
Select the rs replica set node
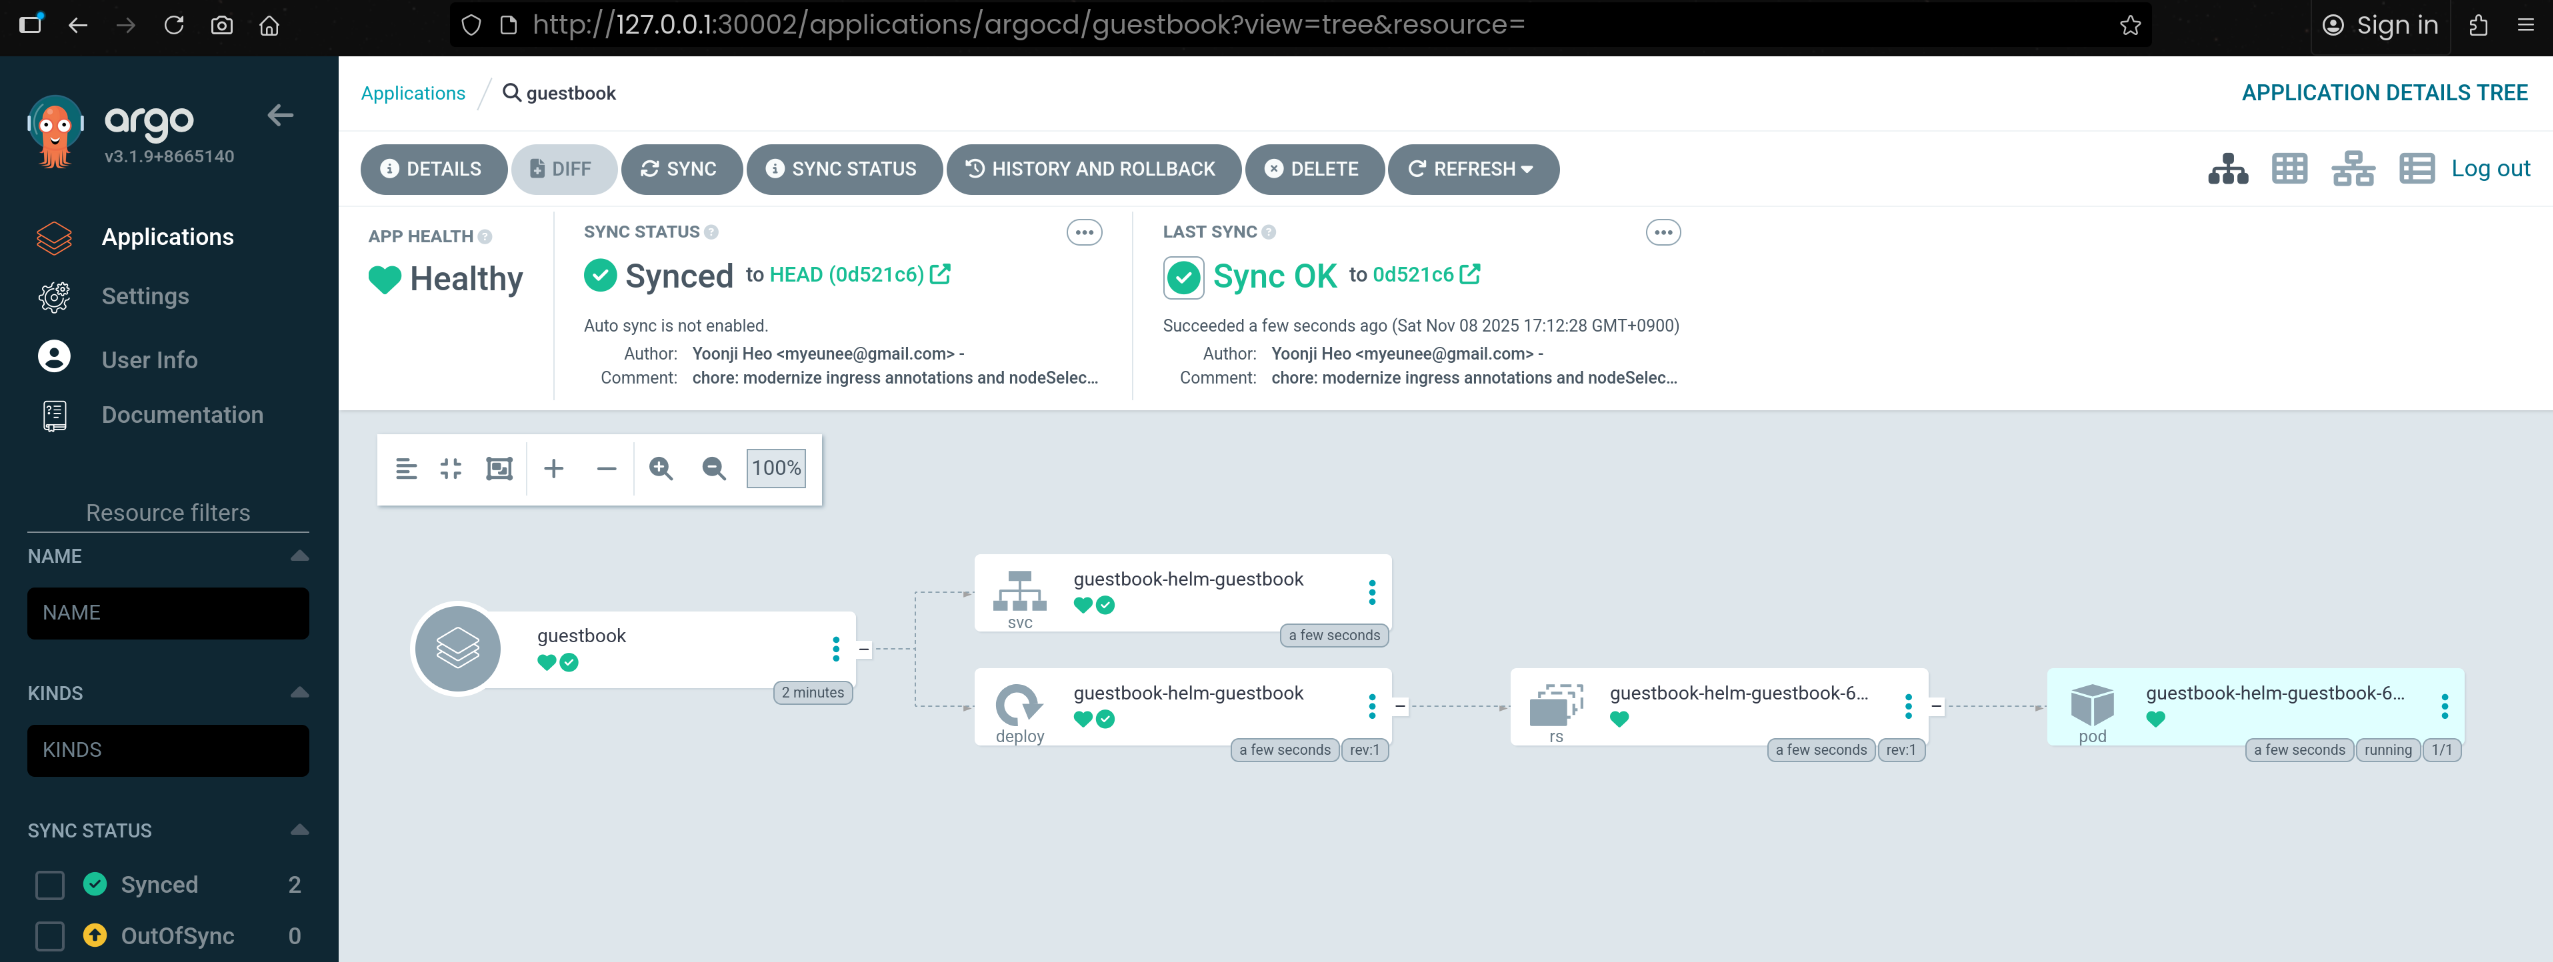pyautogui.click(x=1718, y=706)
